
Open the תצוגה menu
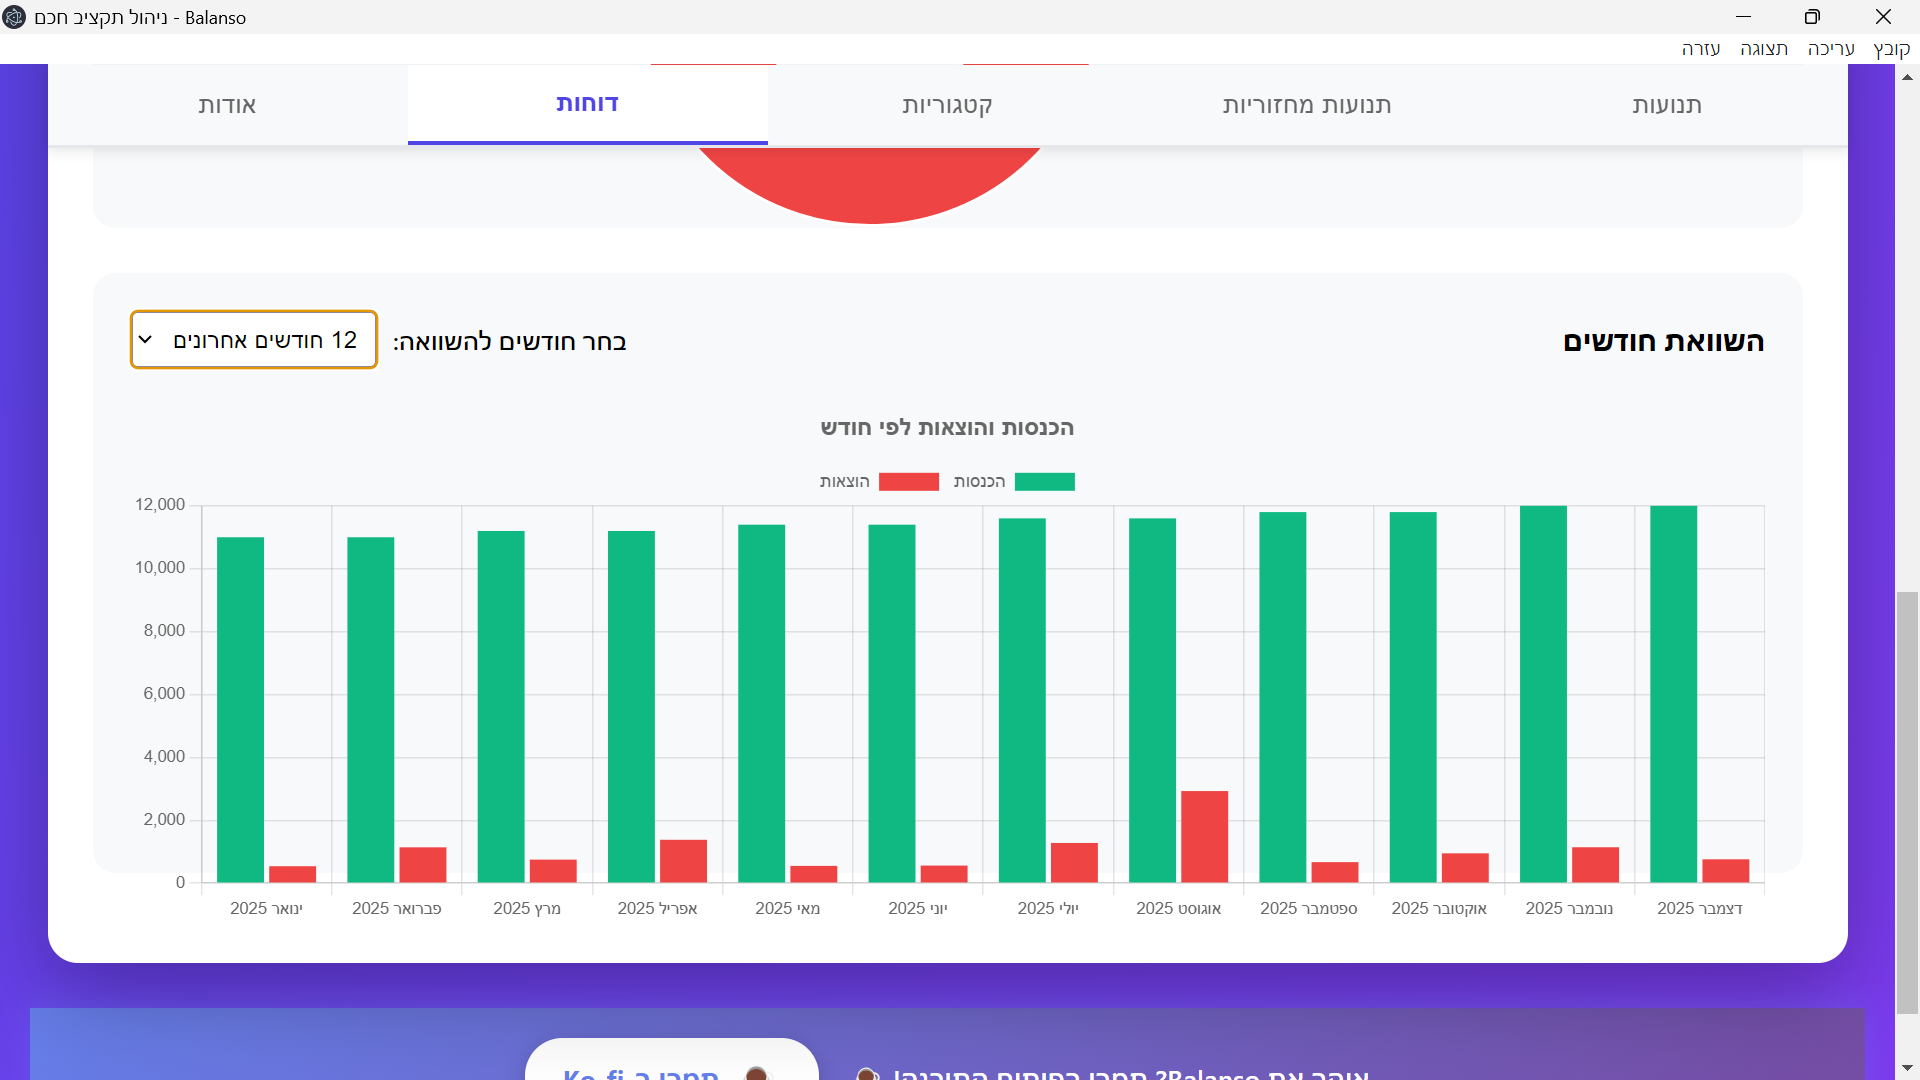click(1763, 49)
